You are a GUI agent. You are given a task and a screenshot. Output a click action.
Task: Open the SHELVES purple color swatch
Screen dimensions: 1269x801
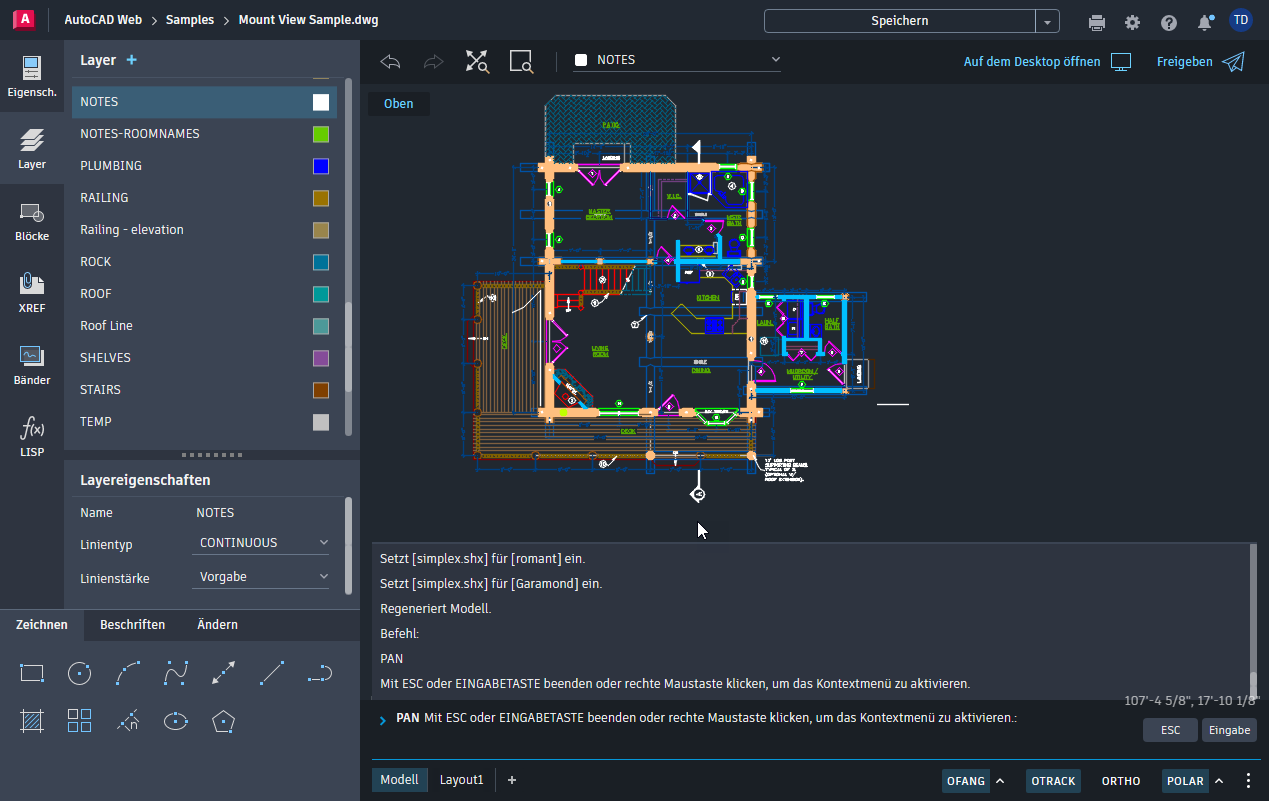(321, 358)
